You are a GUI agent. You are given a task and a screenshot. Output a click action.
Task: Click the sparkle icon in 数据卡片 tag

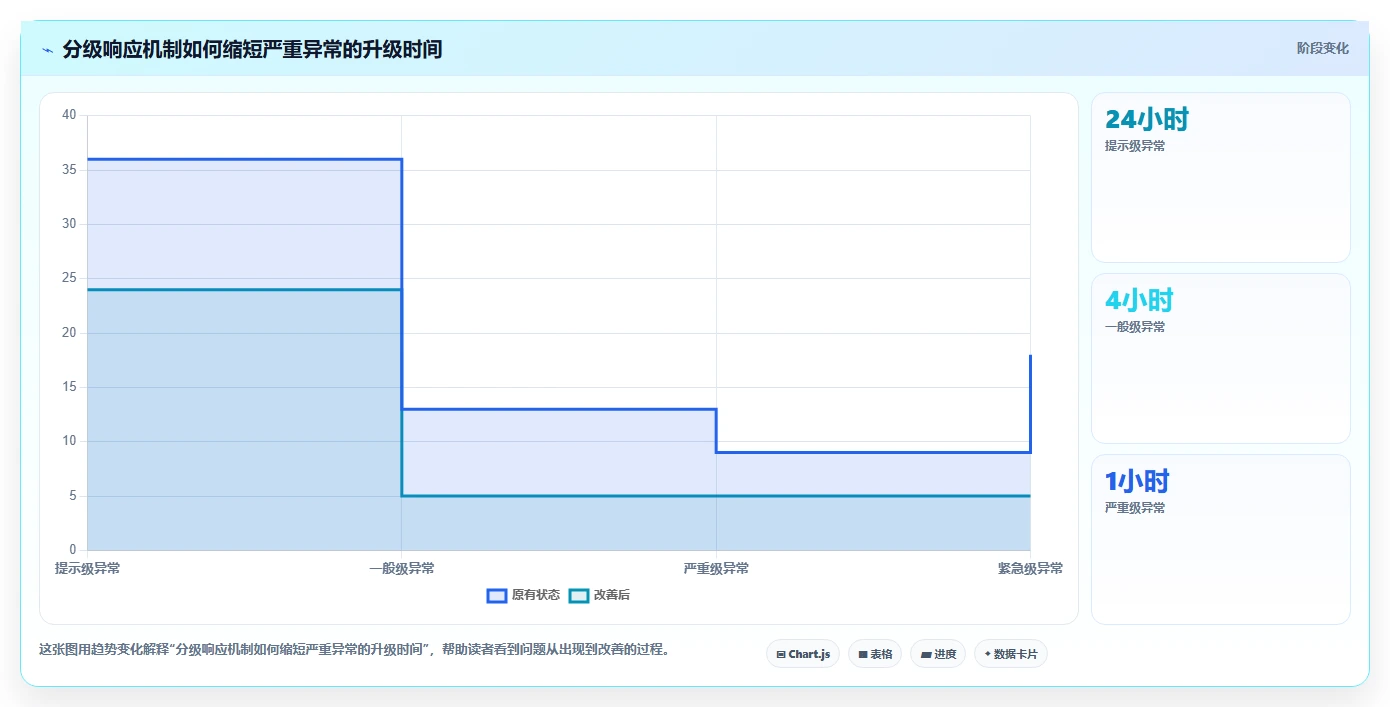988,654
